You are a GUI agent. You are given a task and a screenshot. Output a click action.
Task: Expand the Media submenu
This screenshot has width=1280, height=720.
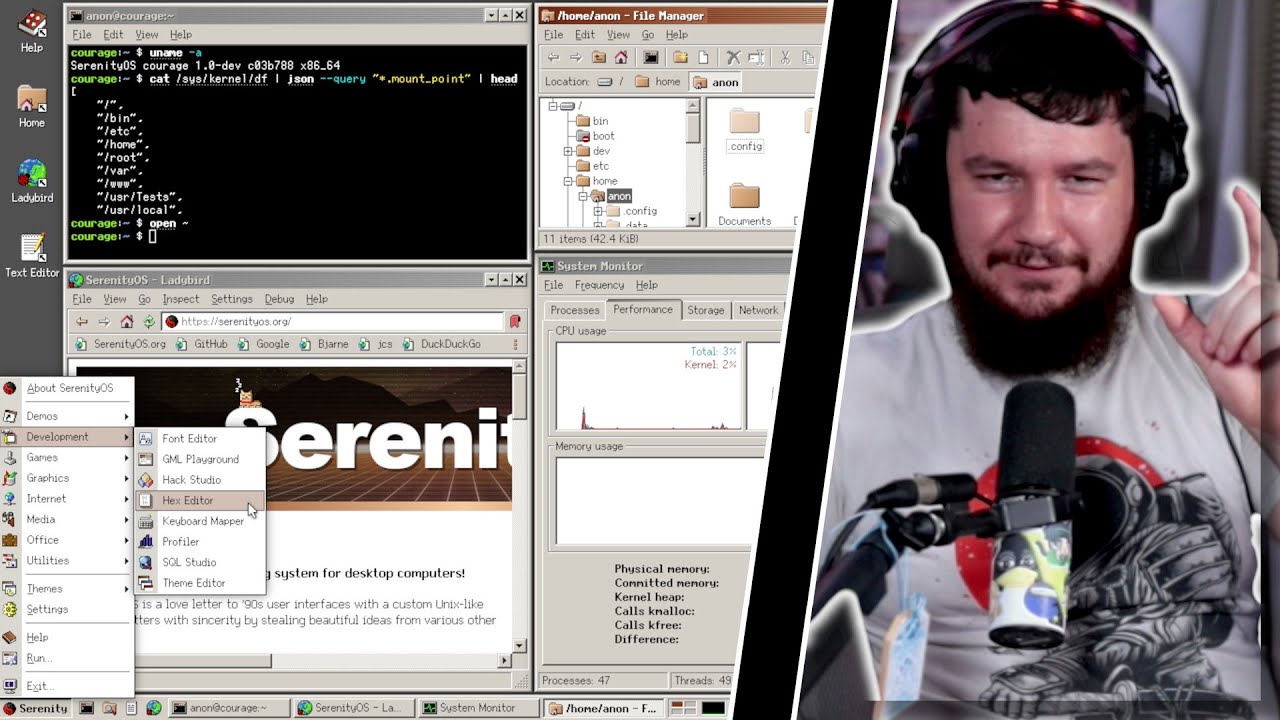[67, 519]
